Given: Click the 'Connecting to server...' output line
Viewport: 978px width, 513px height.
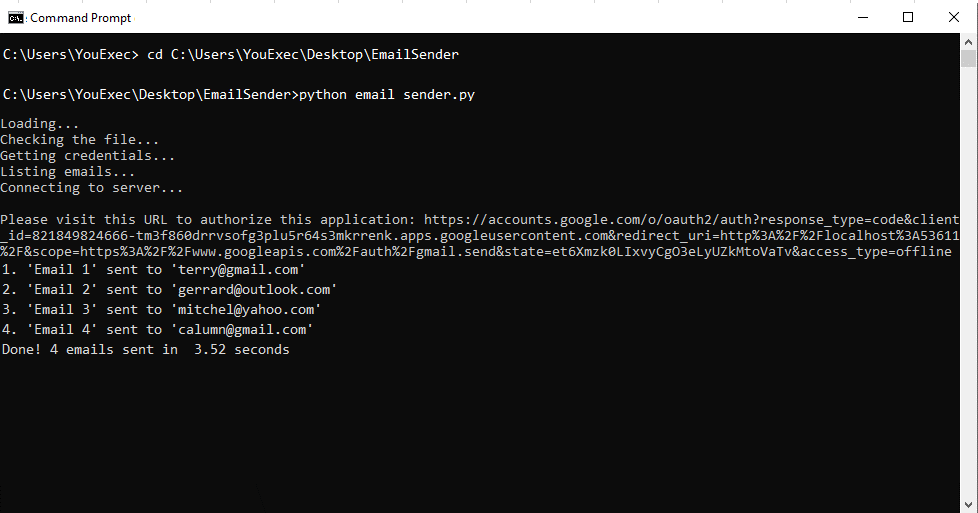Looking at the screenshot, I should 92,188.
